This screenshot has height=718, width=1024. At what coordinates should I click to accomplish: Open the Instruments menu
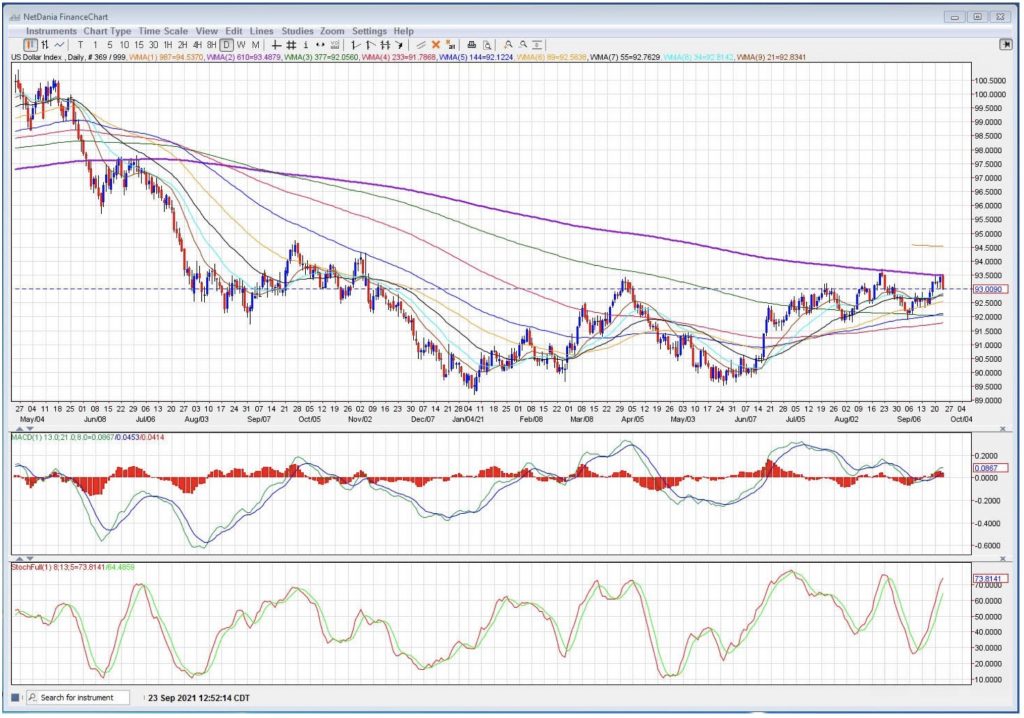(51, 31)
